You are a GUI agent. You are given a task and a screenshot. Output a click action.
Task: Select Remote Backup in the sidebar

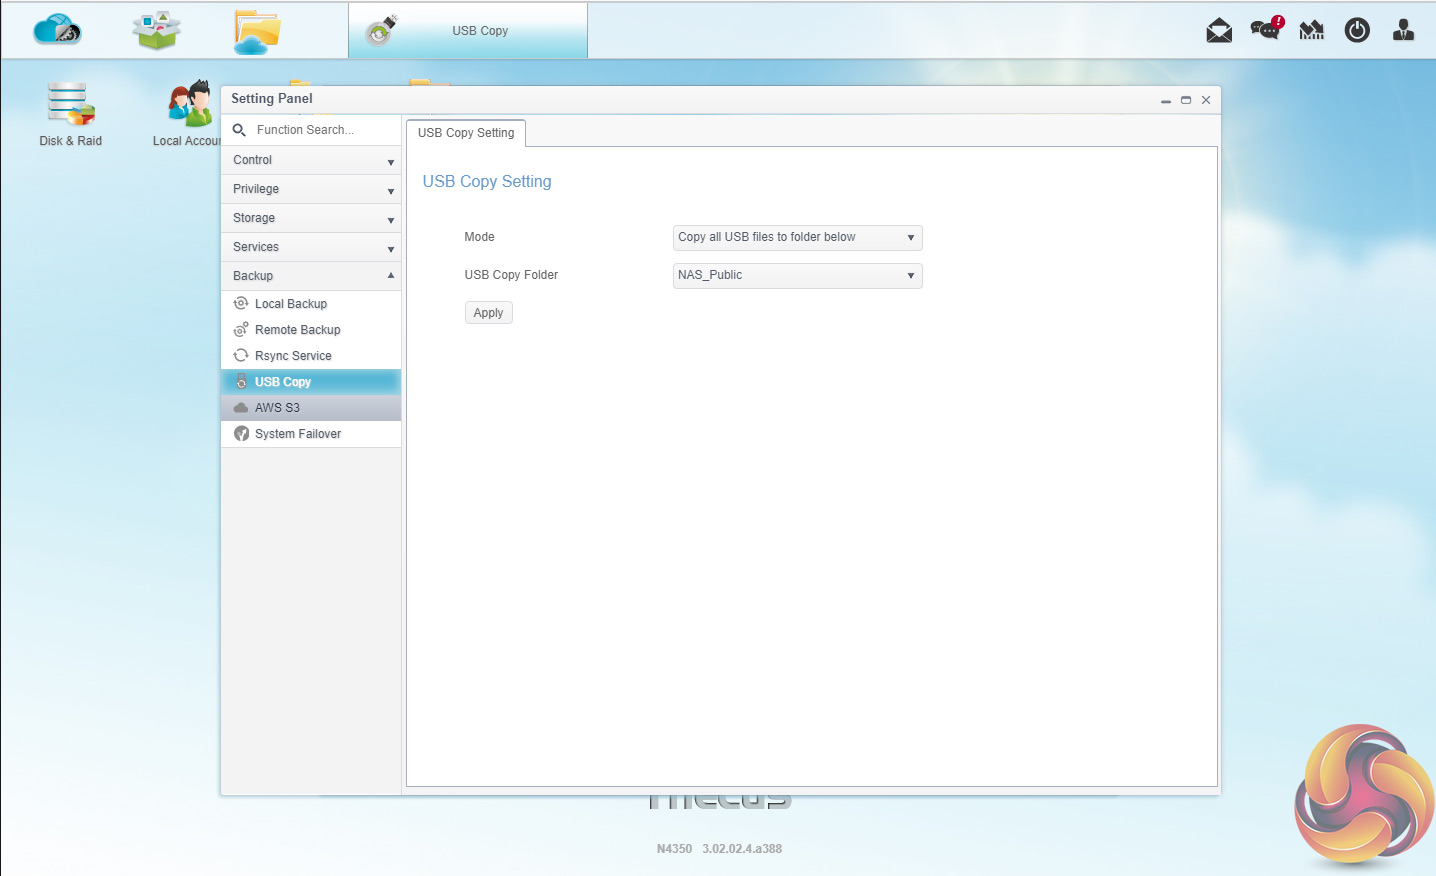click(311, 330)
